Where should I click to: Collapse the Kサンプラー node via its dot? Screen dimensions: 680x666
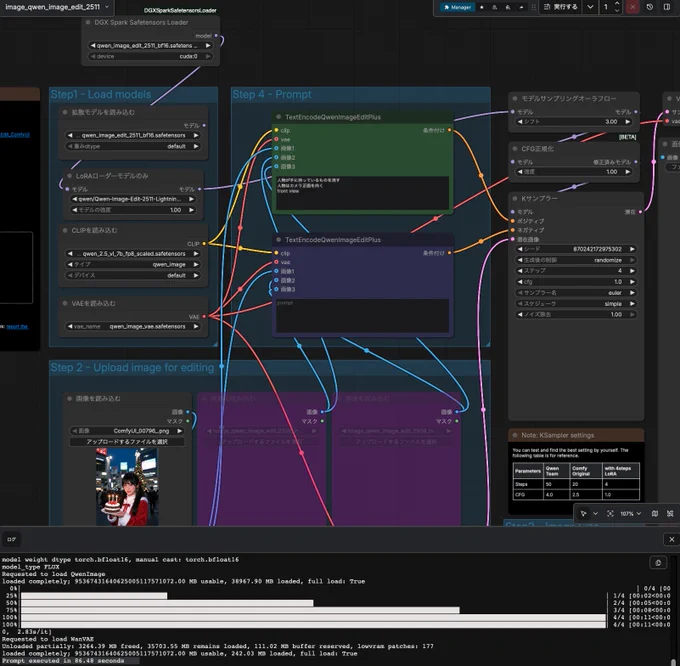coord(515,199)
